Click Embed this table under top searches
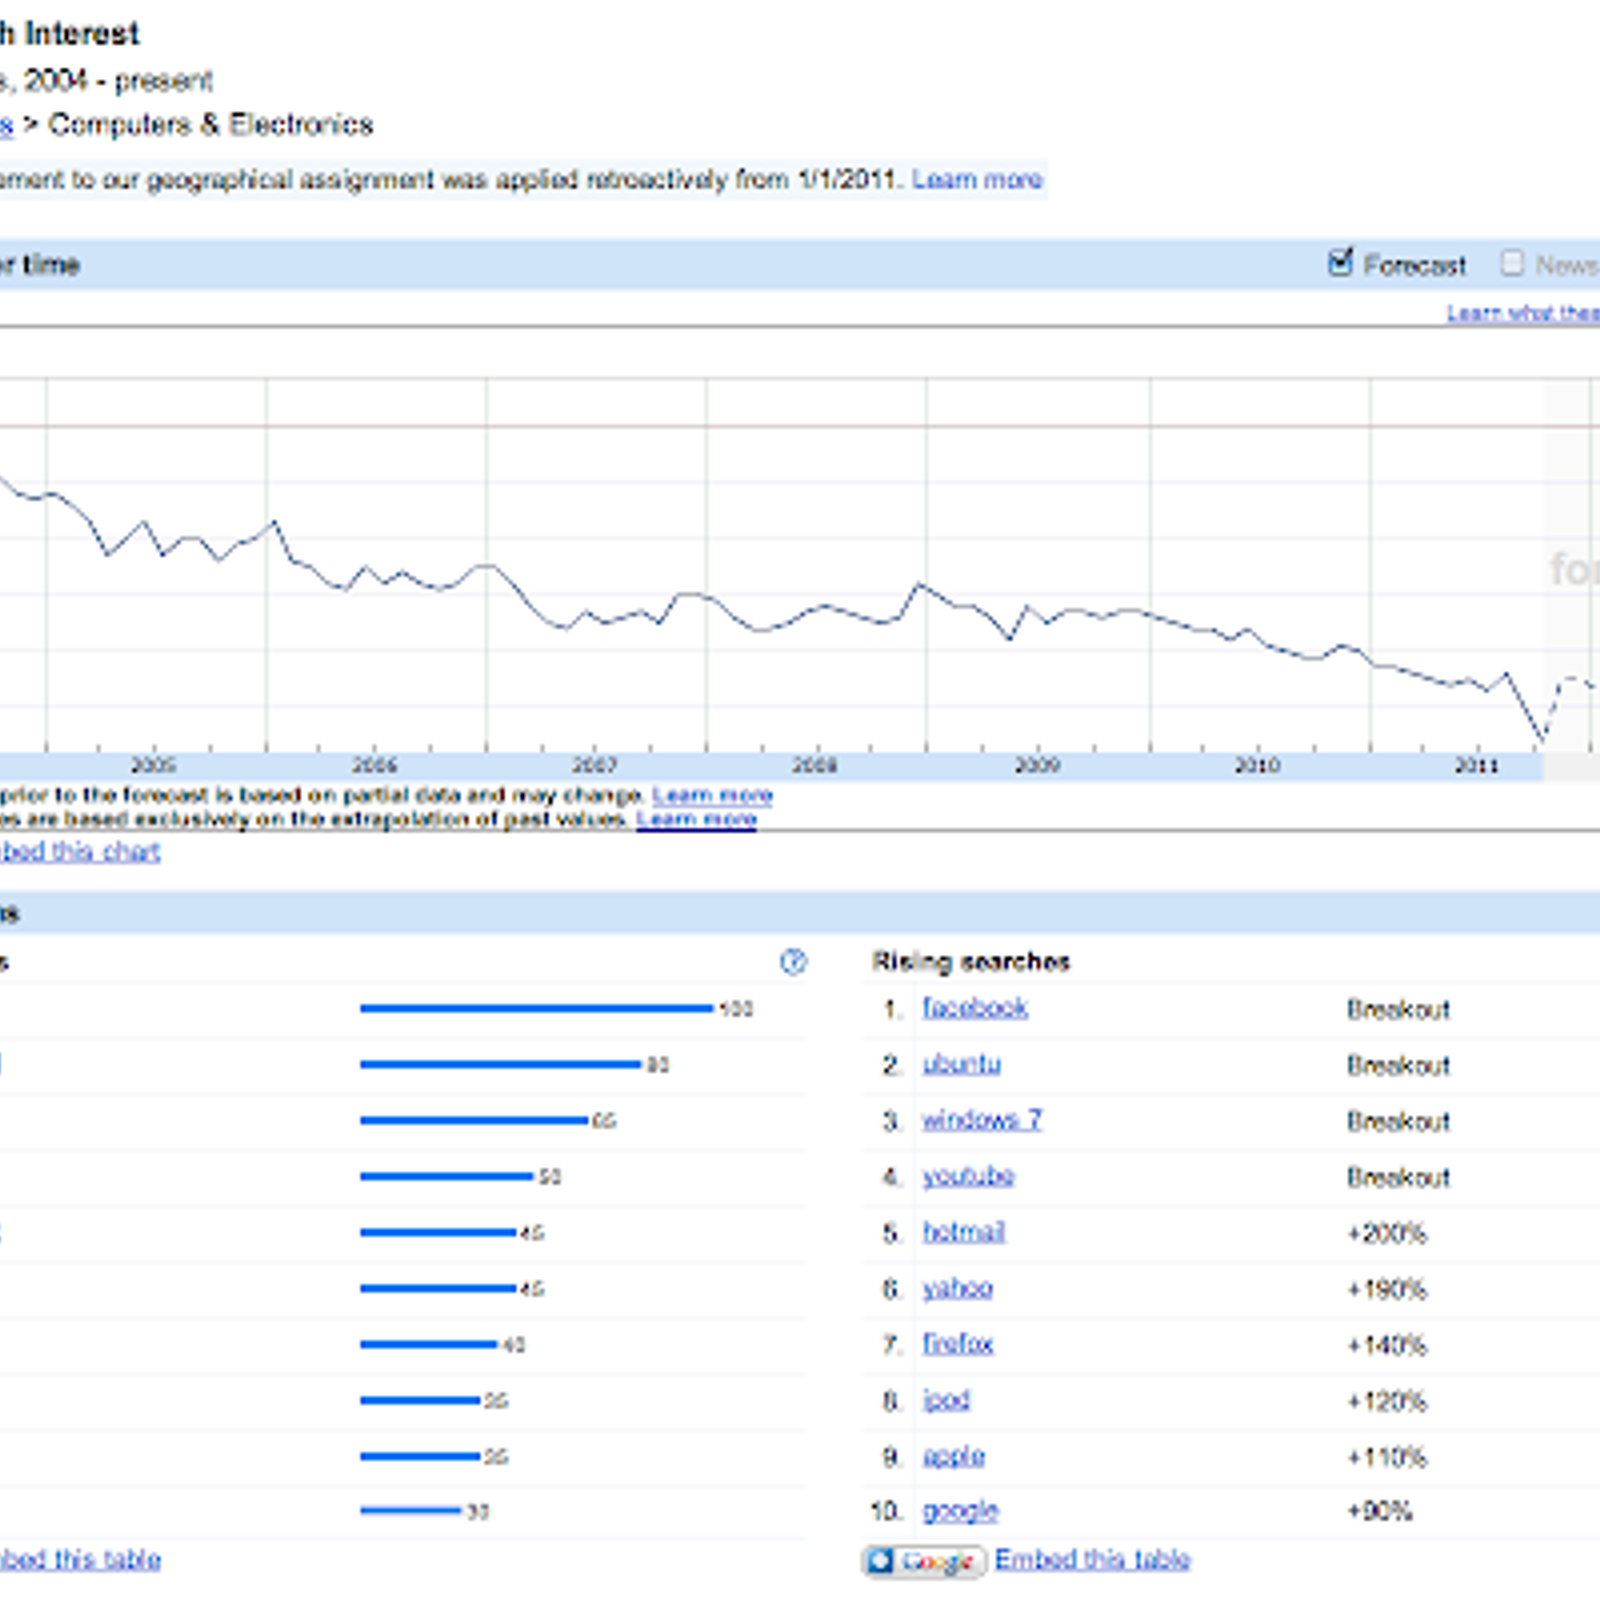This screenshot has width=1600, height=1600. point(80,1560)
